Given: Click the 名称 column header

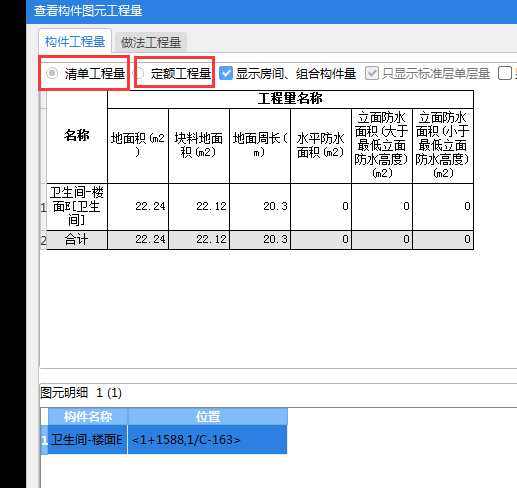Looking at the screenshot, I should (77, 136).
